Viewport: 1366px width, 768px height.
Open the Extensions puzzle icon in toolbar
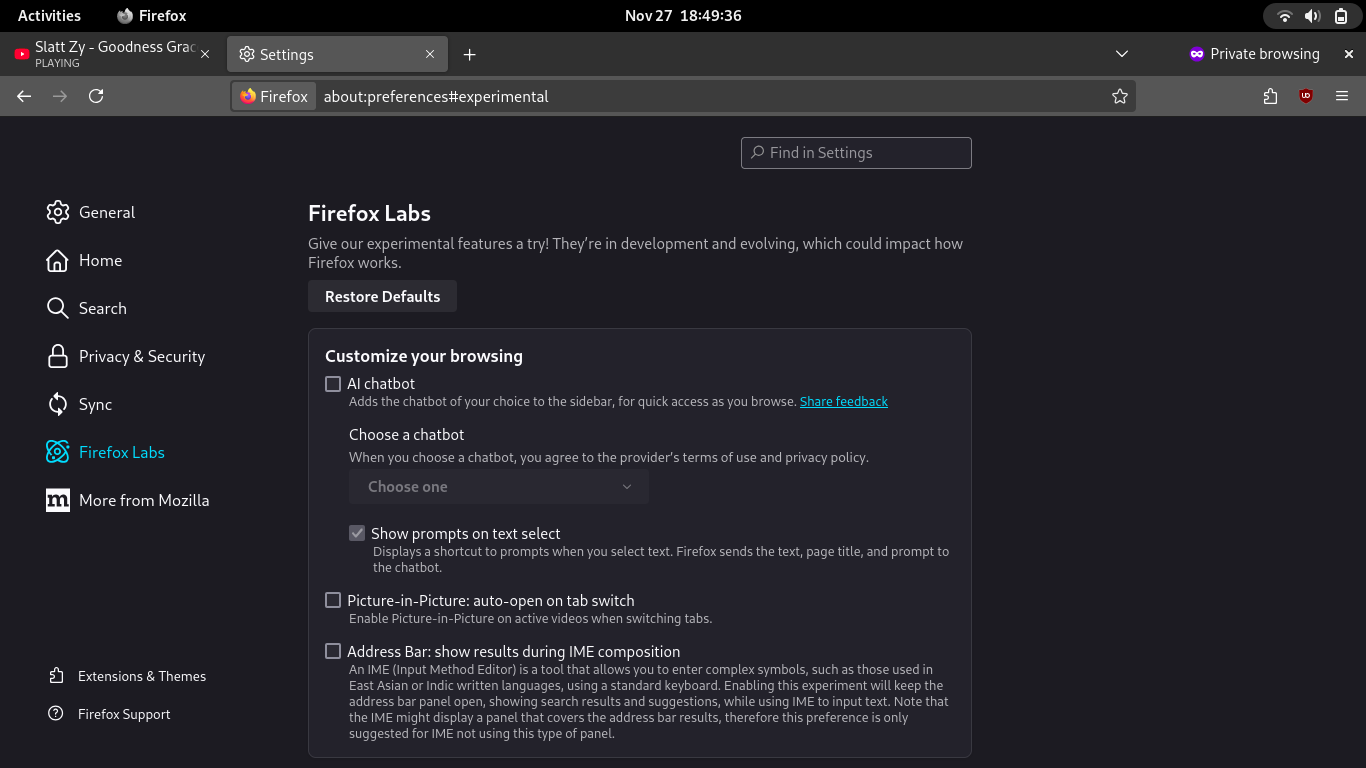(1270, 96)
